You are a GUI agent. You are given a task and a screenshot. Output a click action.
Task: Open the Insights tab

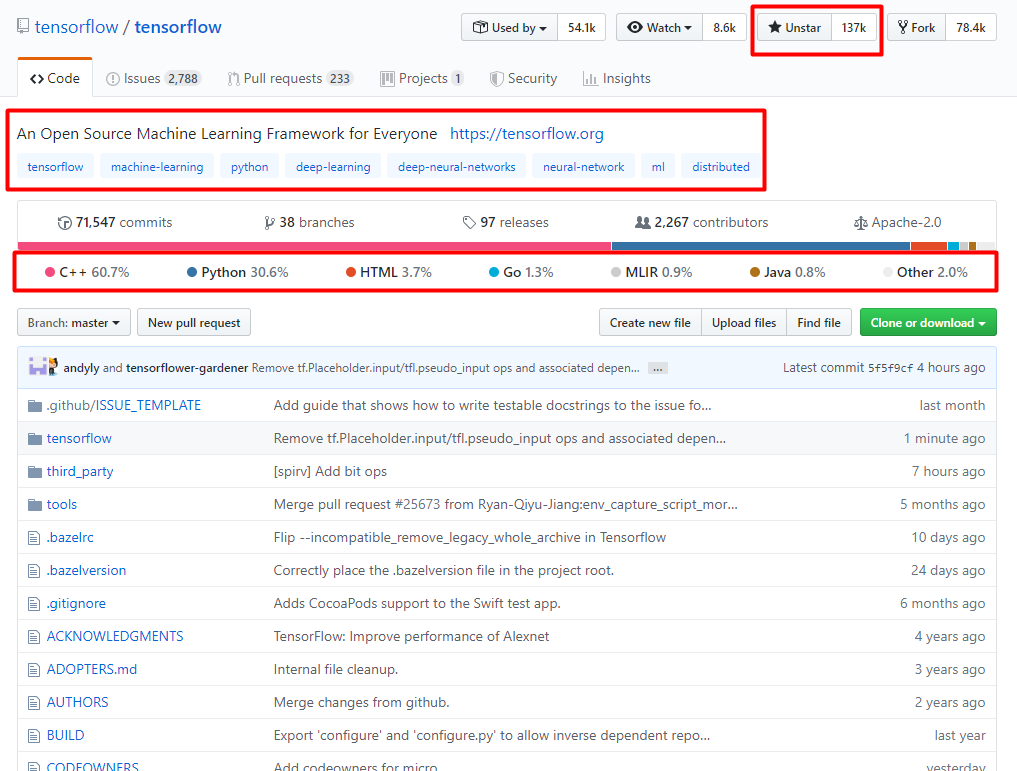[x=617, y=78]
